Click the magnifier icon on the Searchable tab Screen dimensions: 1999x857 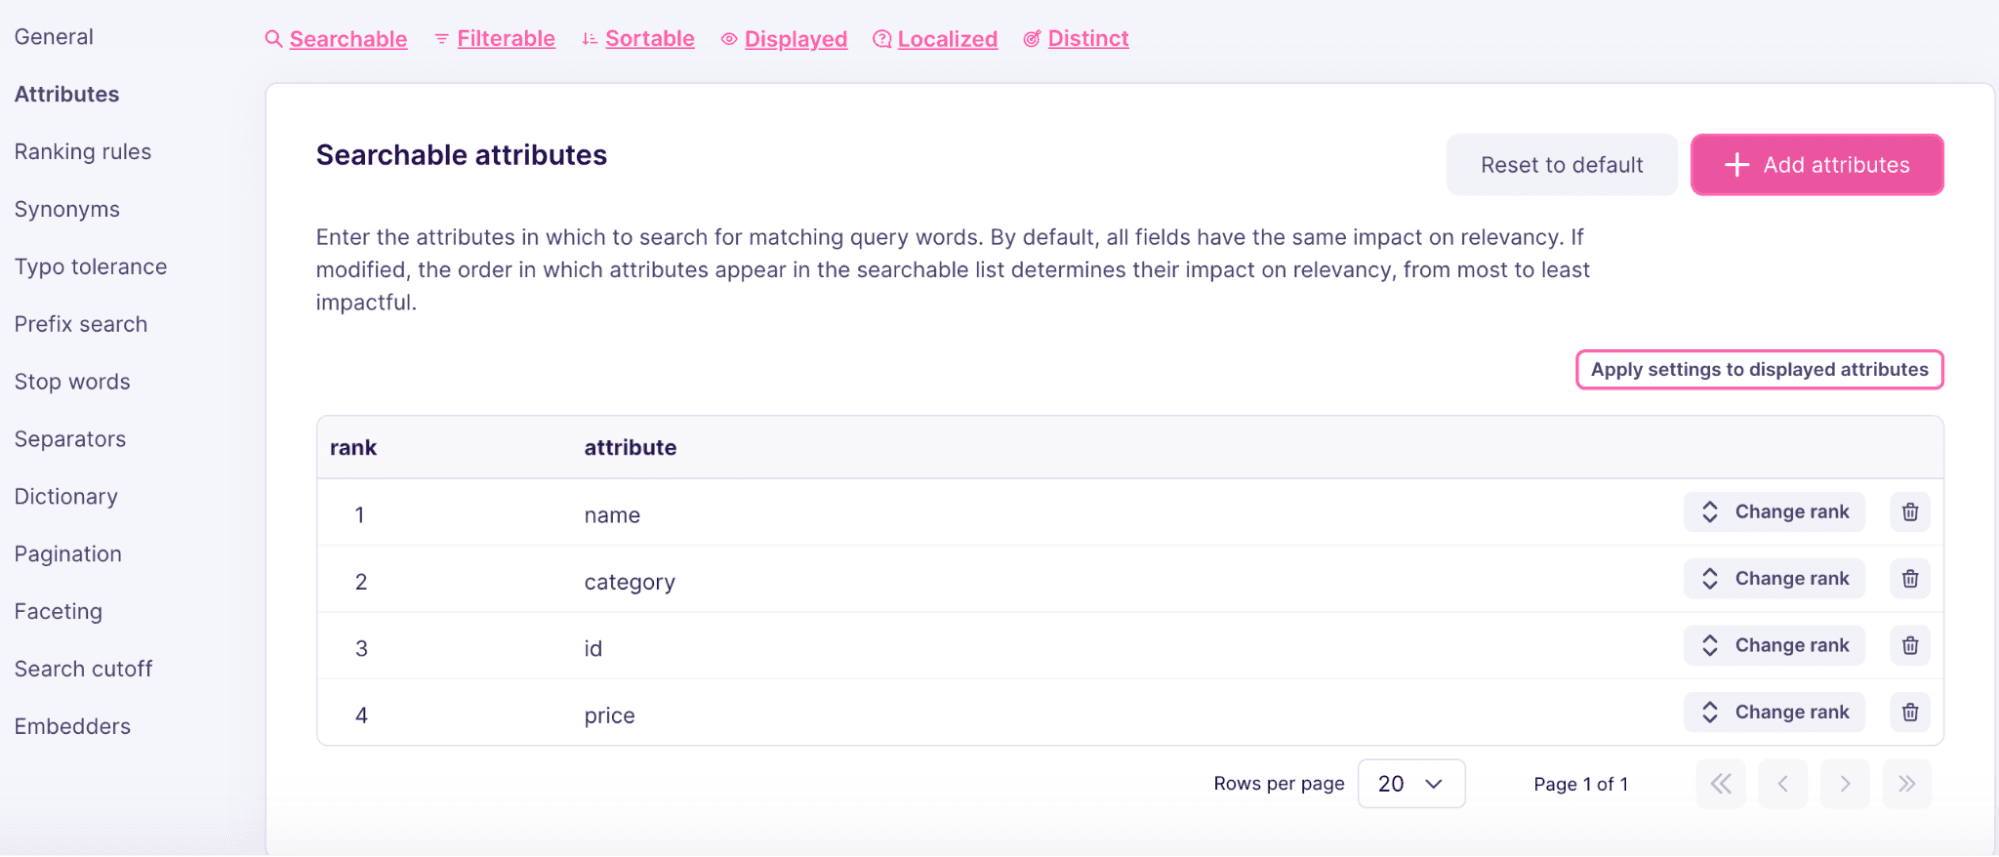coord(272,38)
